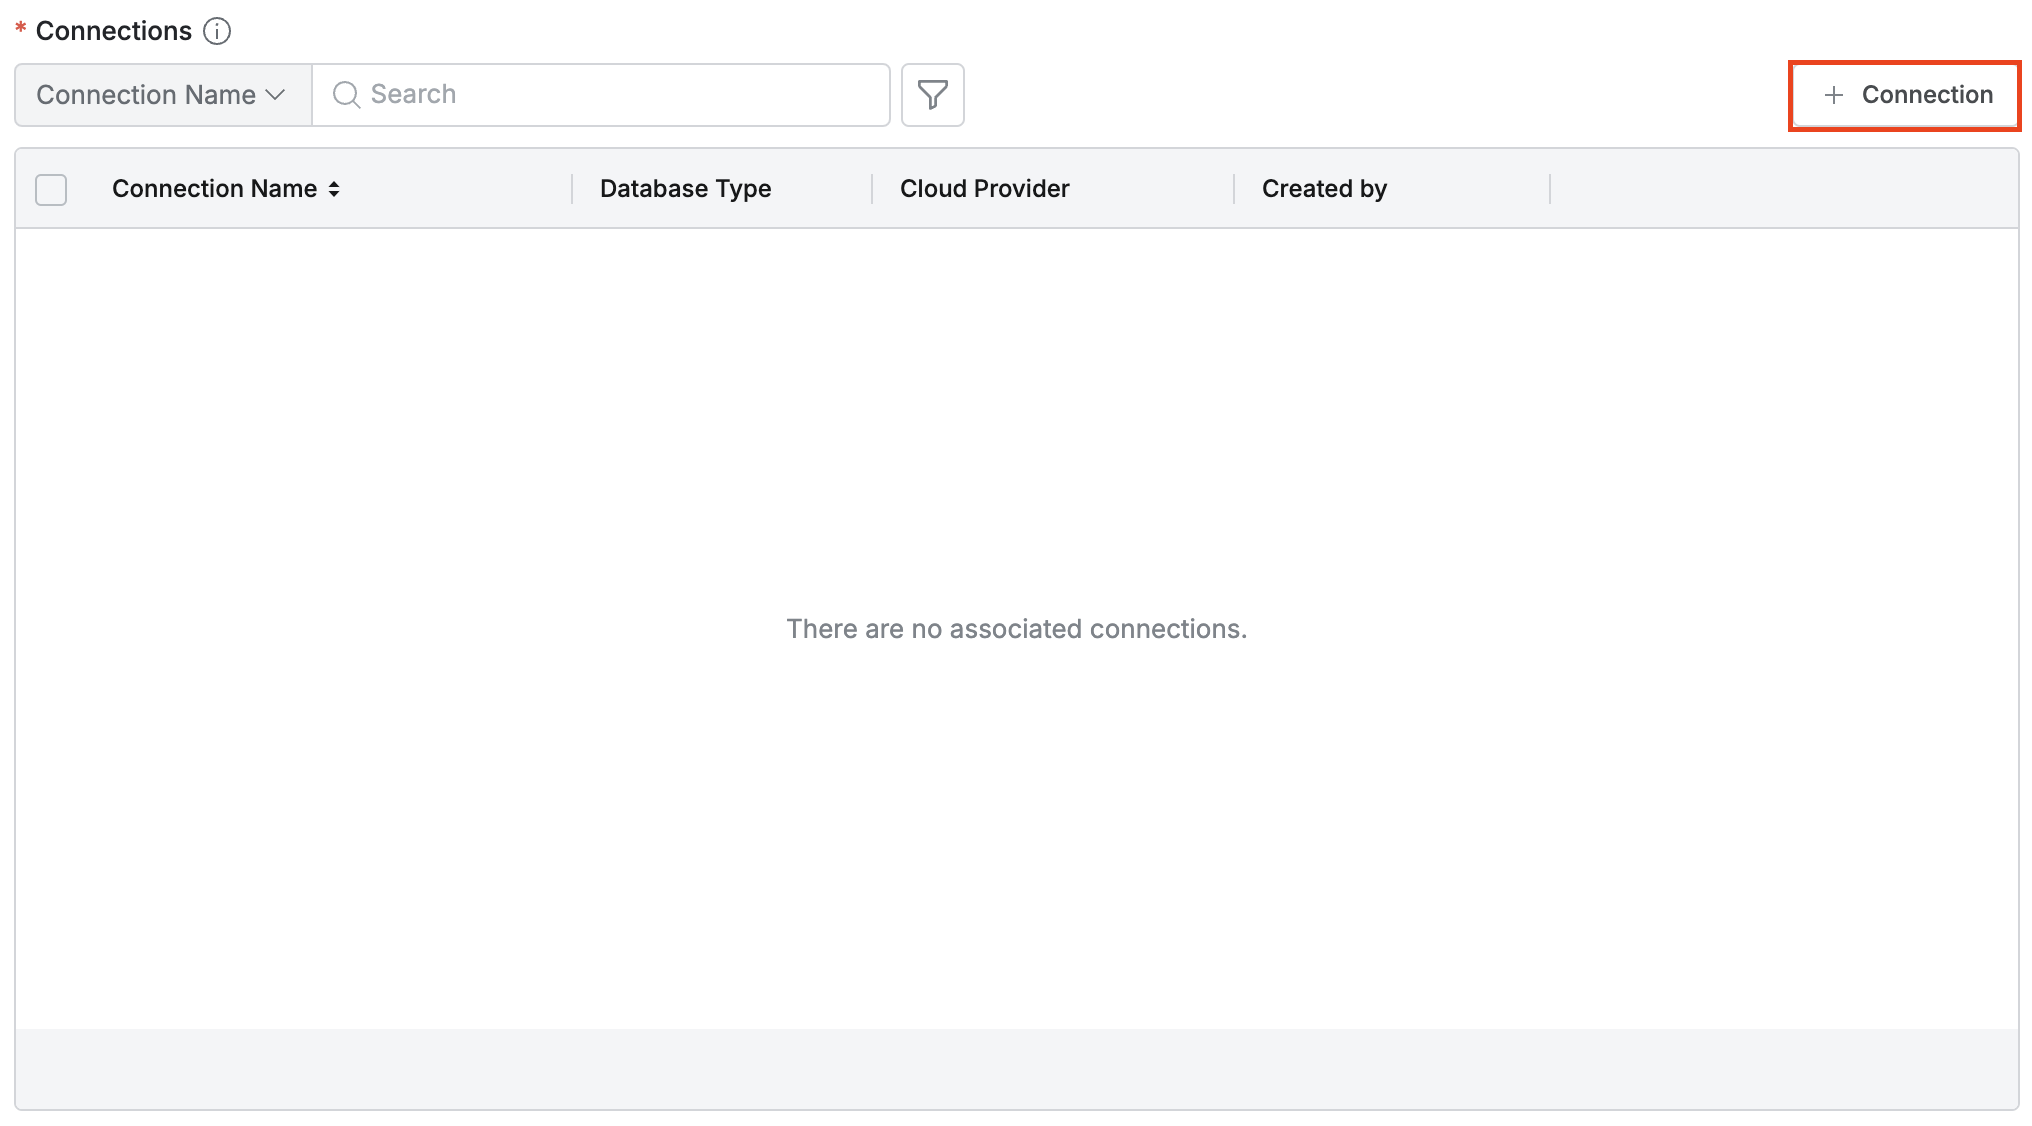The height and width of the screenshot is (1126, 2032).
Task: Click the chevron beside Connection Name selector
Action: tap(276, 95)
